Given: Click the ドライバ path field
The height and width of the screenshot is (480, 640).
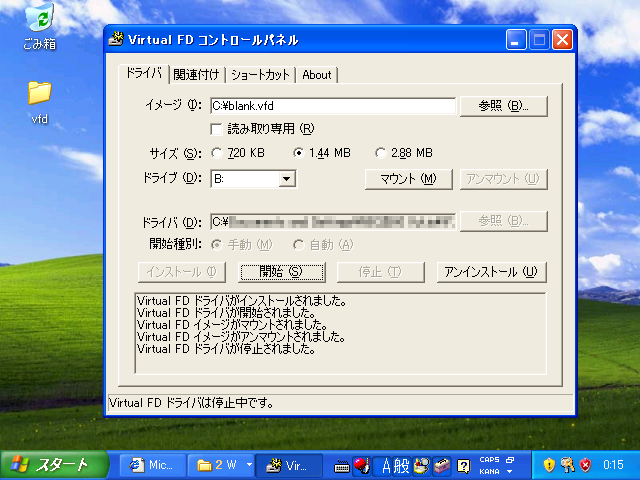Looking at the screenshot, I should click(x=333, y=222).
